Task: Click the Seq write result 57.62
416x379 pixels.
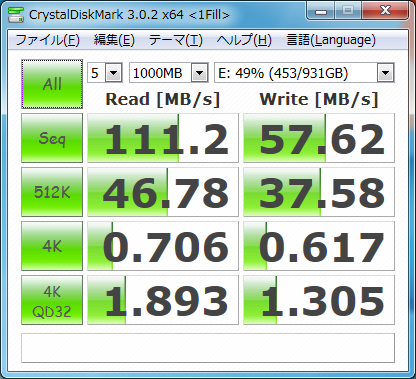Action: tap(319, 138)
